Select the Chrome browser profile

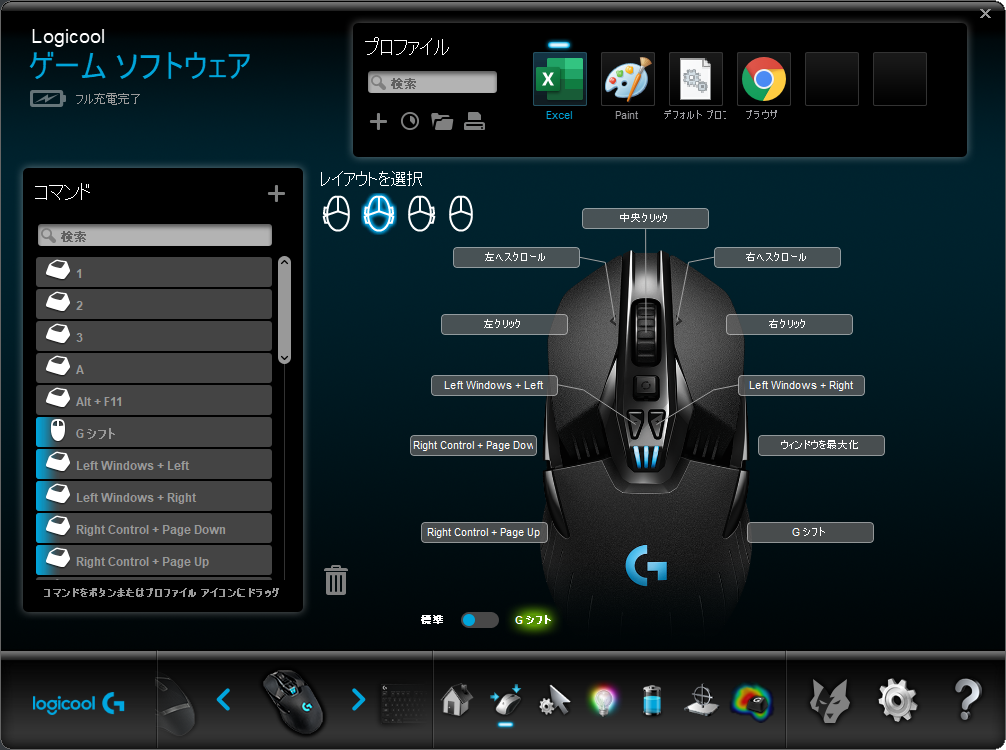coord(763,79)
